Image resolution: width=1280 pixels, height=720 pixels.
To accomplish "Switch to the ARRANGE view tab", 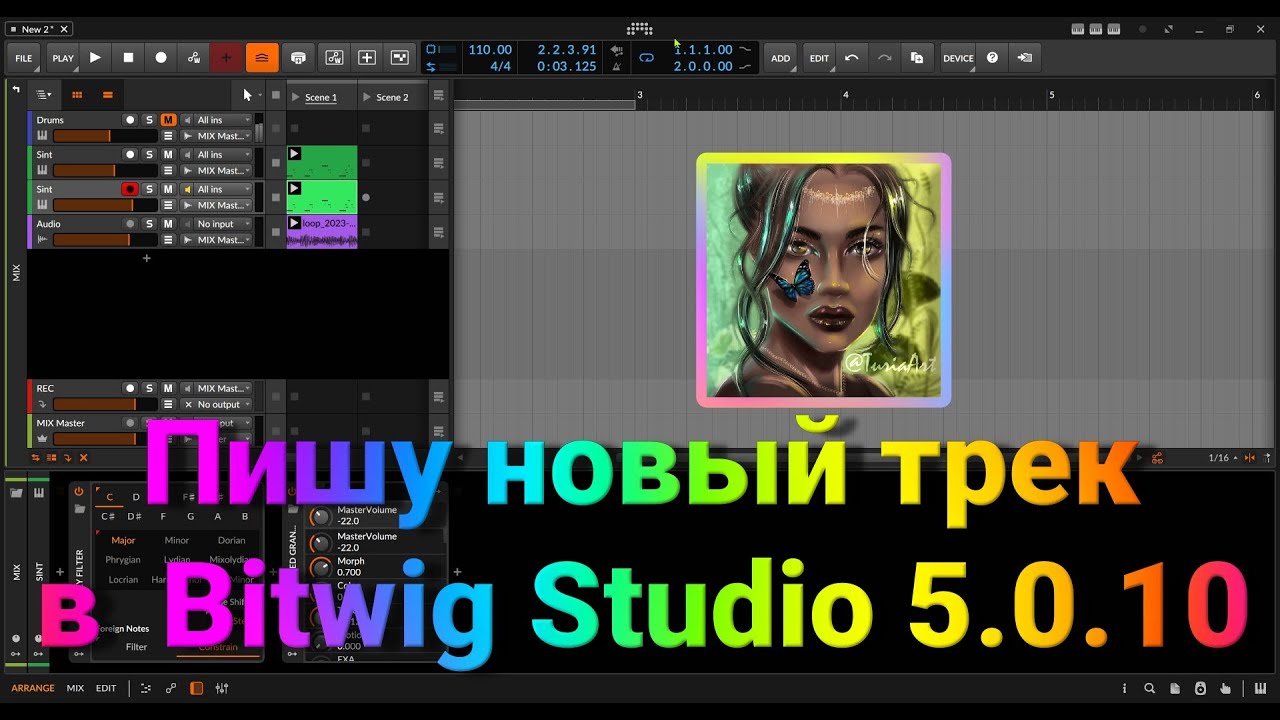I will coord(33,688).
